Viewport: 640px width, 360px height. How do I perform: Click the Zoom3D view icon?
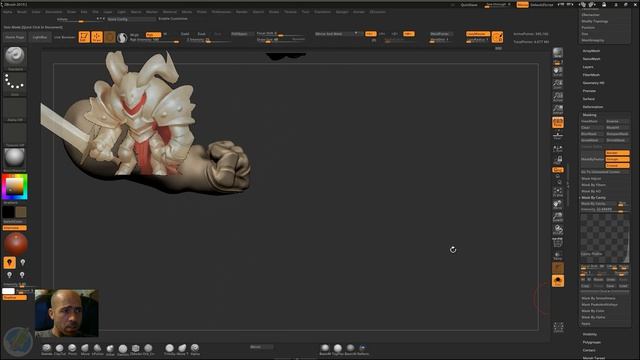[558, 217]
